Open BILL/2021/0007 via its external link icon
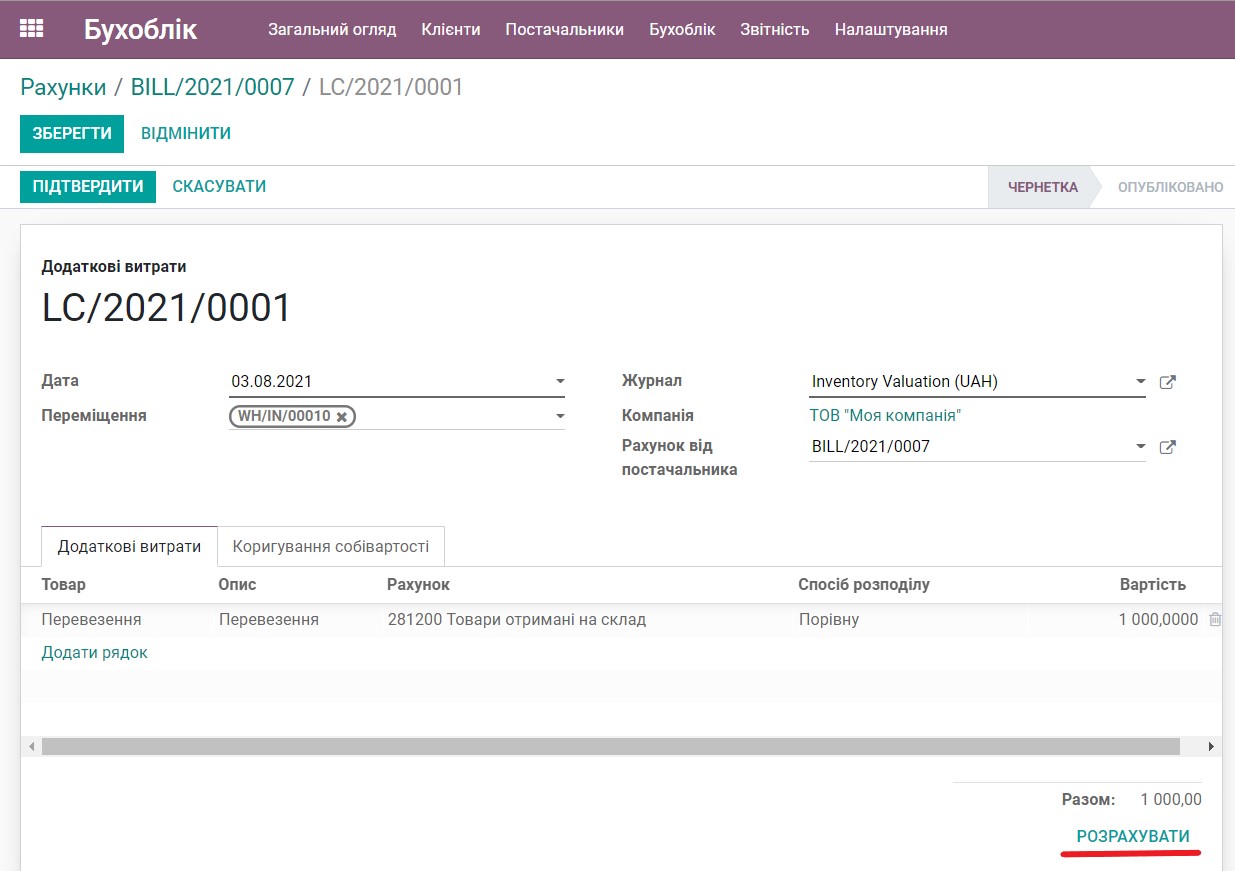 (1168, 446)
